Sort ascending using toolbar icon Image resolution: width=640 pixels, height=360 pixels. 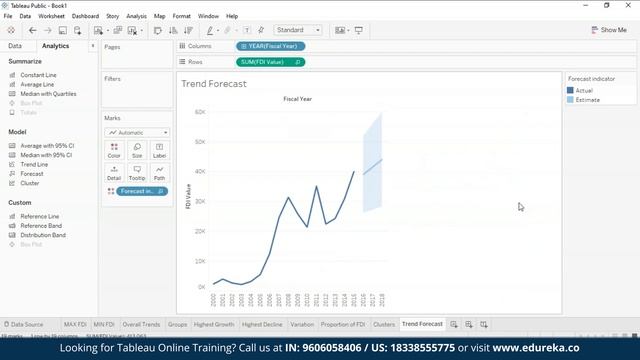[x=173, y=30]
